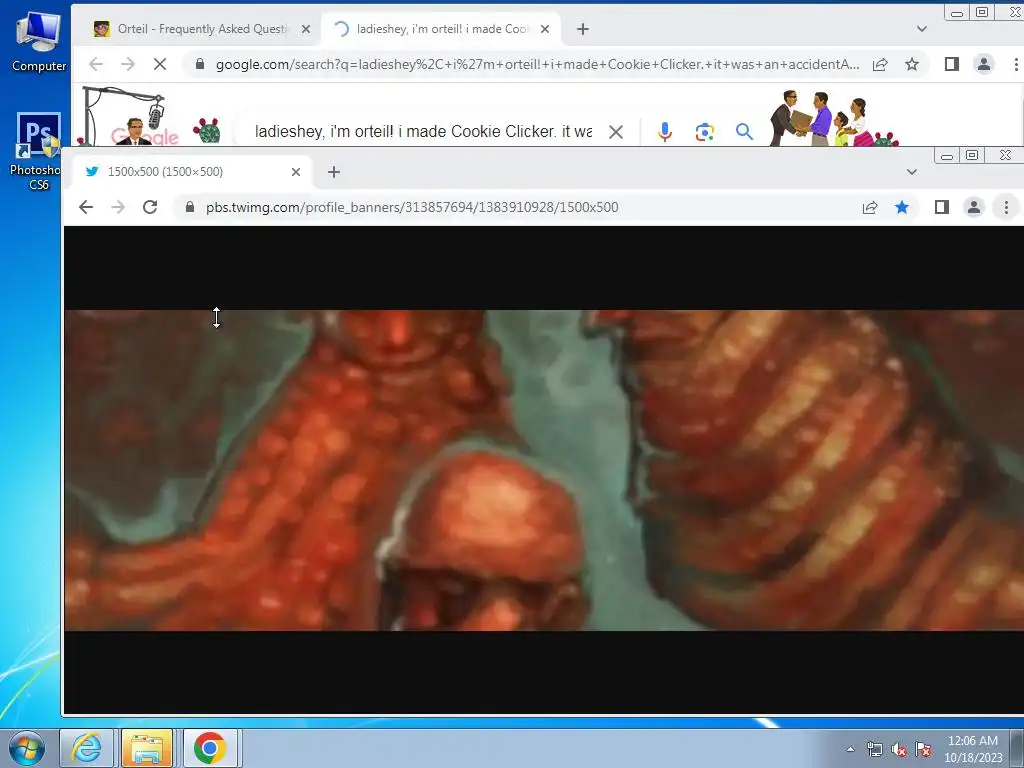Submit the Google search with magnifier icon
Image resolution: width=1024 pixels, height=768 pixels.
(x=744, y=132)
